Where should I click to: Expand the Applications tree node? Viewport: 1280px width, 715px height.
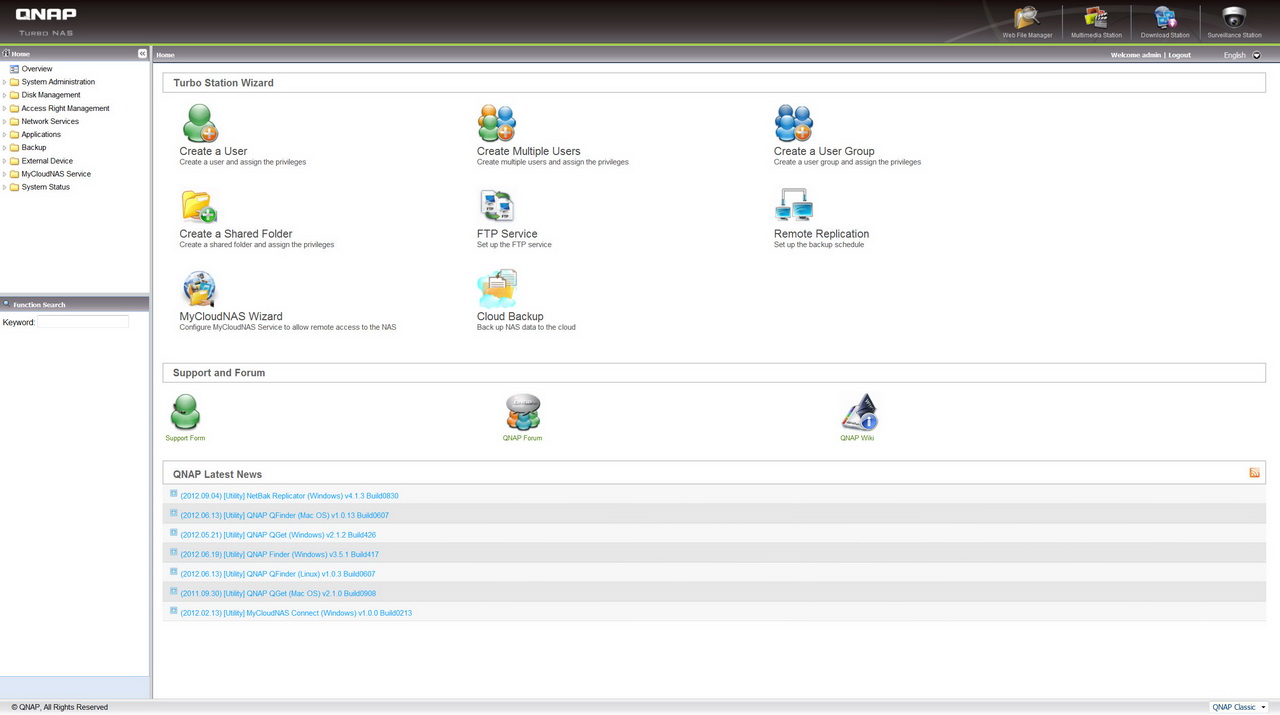(x=4, y=134)
